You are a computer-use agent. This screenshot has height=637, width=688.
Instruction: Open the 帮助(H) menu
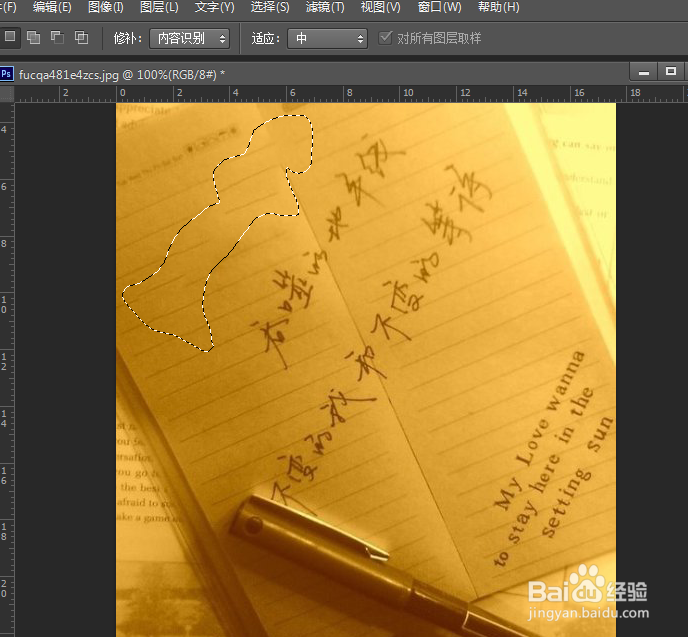[498, 7]
